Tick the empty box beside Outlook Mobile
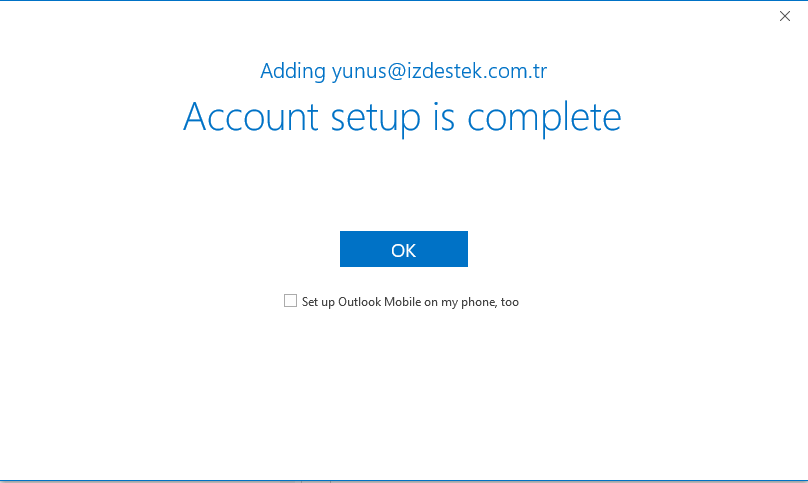 point(290,301)
